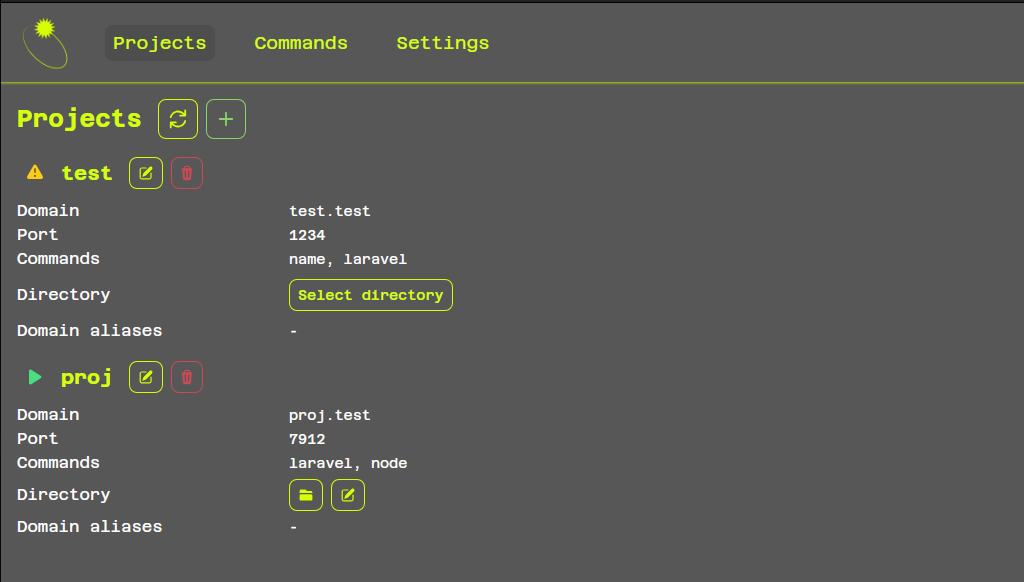Edit the proj project
Viewport: 1024px width, 582px height.
coord(146,377)
